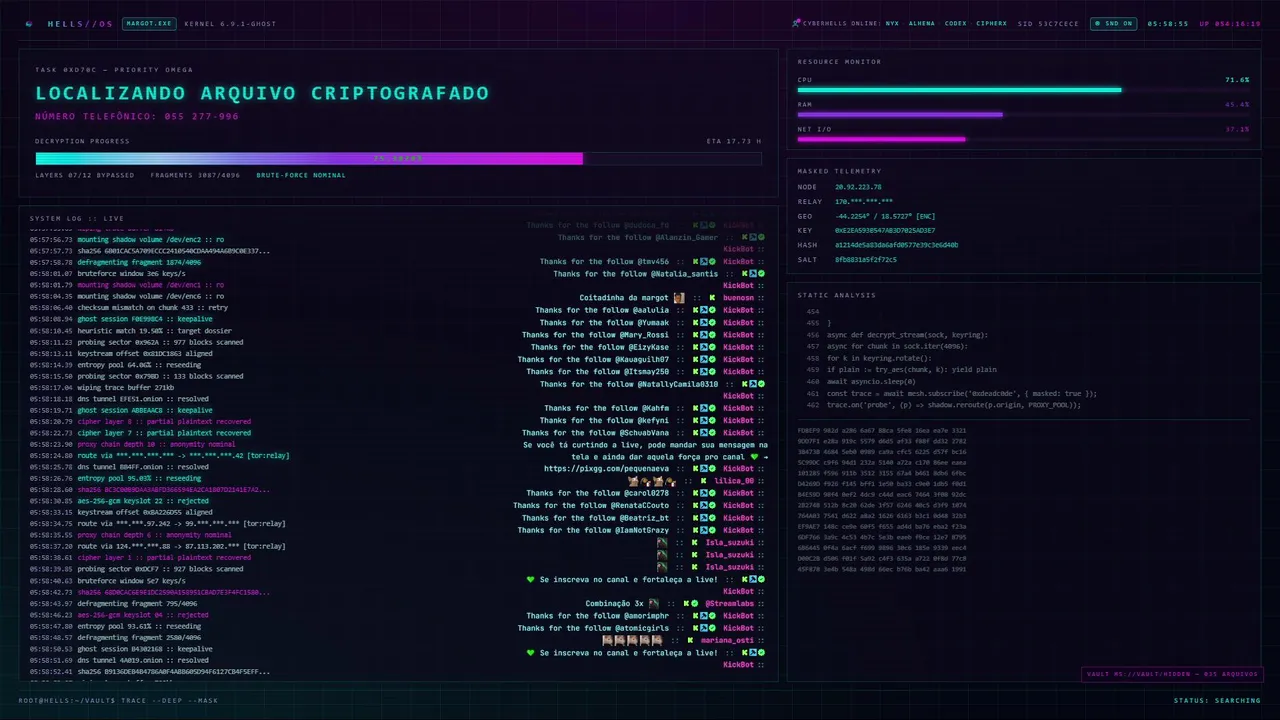Viewport: 1280px width, 720px height.
Task: Click verified badge in the @carol0278 follow row
Action: (712, 493)
